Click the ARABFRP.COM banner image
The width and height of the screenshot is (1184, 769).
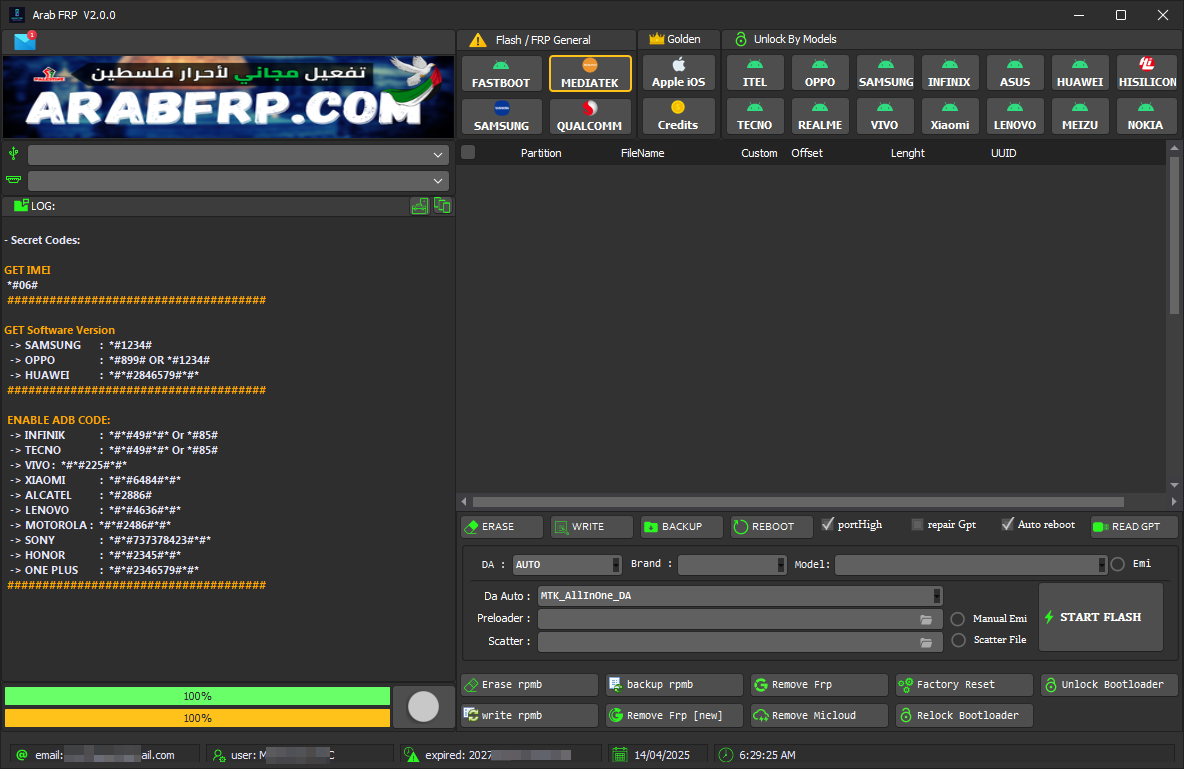coord(228,97)
